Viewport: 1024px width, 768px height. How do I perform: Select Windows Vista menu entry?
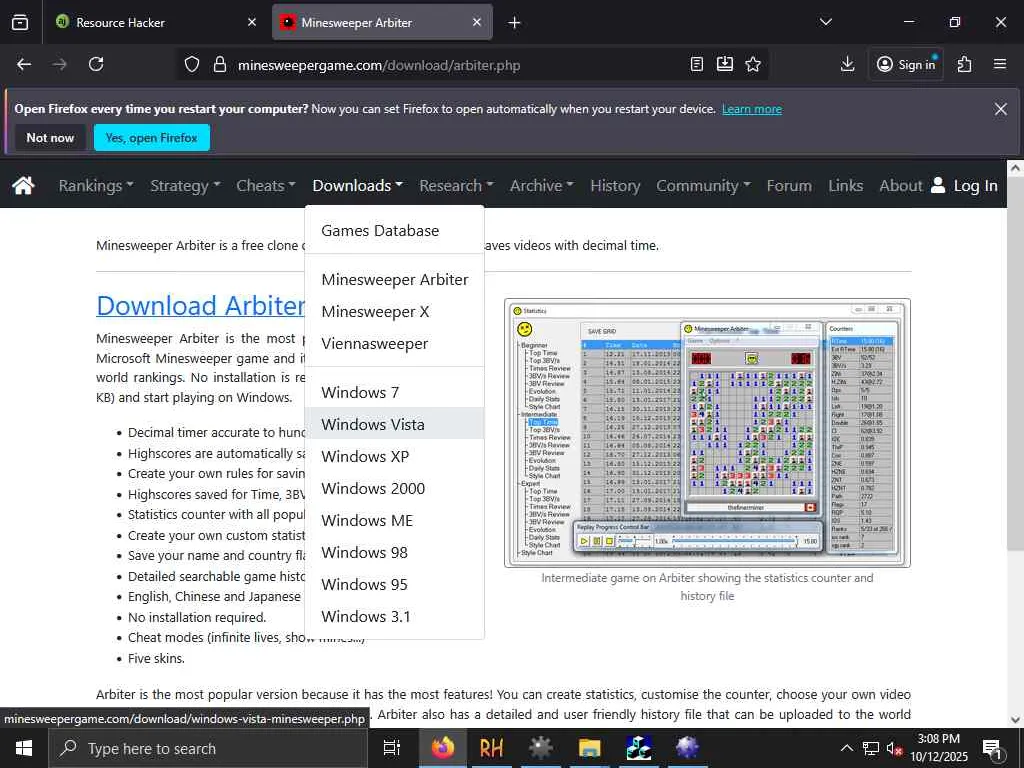pos(394,424)
